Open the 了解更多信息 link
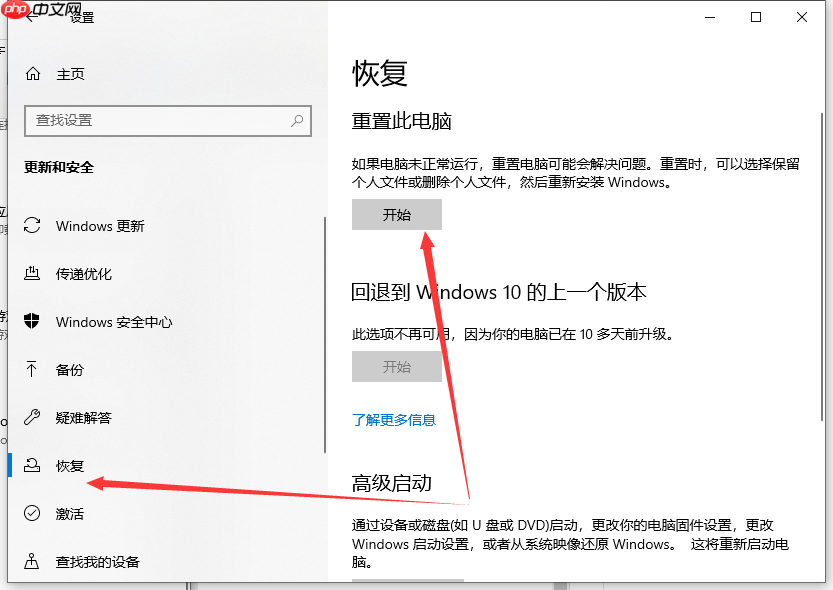 [395, 420]
